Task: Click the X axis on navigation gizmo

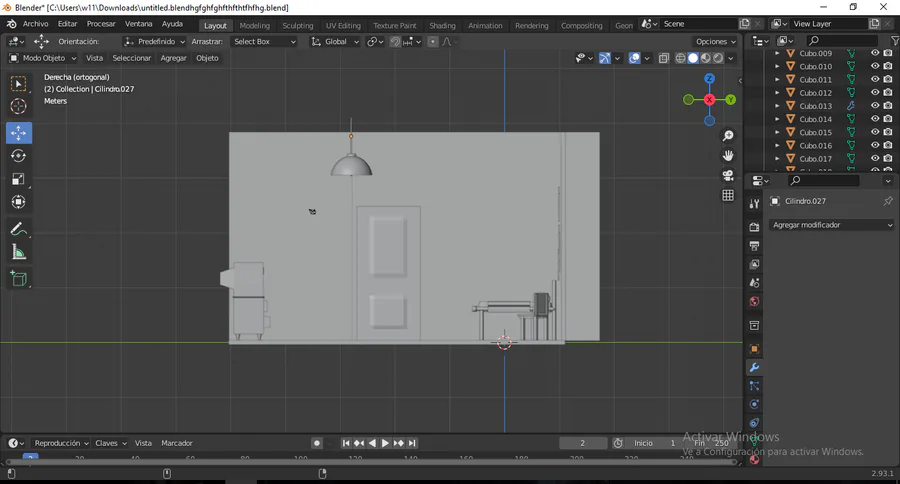Action: [x=709, y=99]
